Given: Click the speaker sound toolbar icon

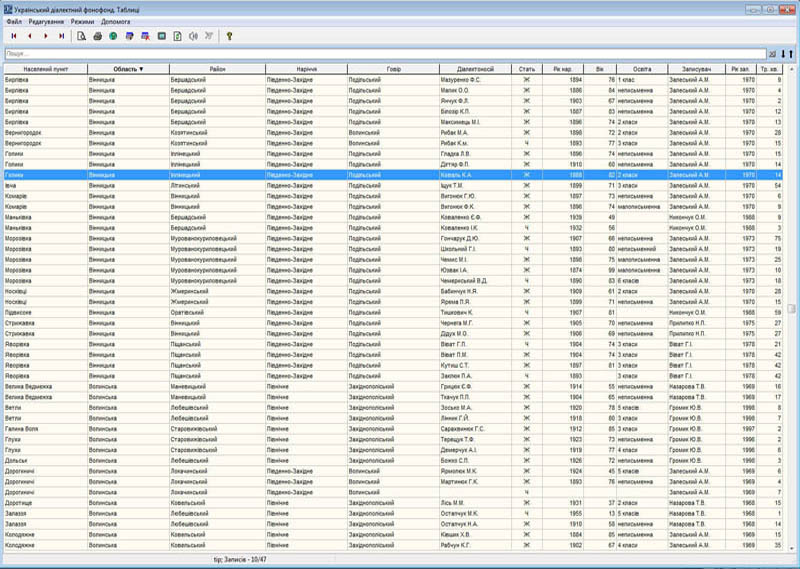Looking at the screenshot, I should [193, 36].
